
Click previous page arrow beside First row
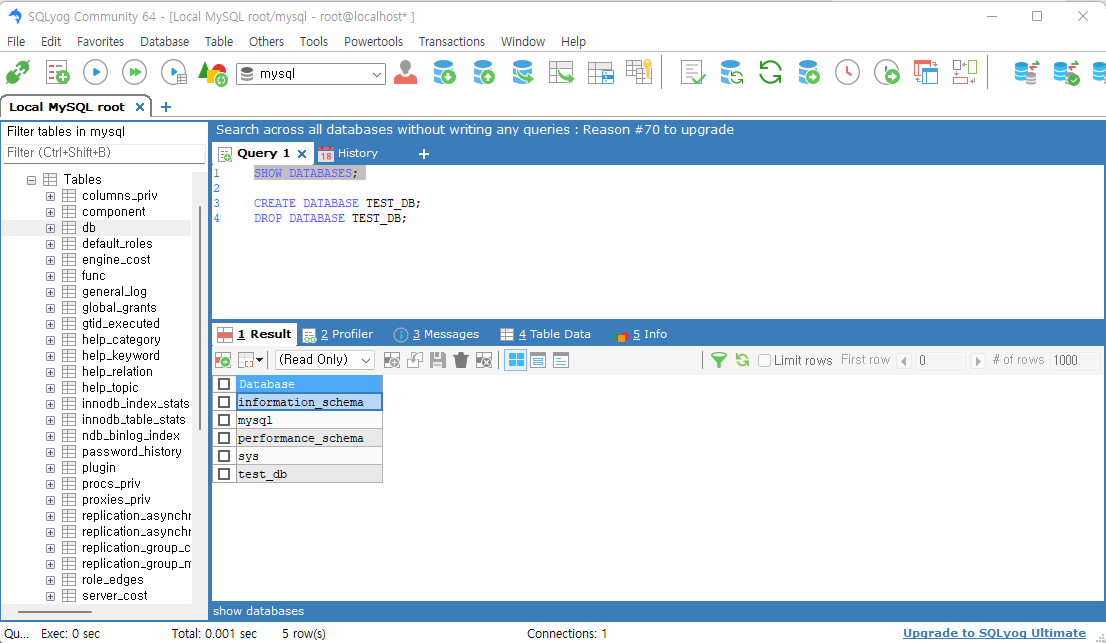[904, 361]
